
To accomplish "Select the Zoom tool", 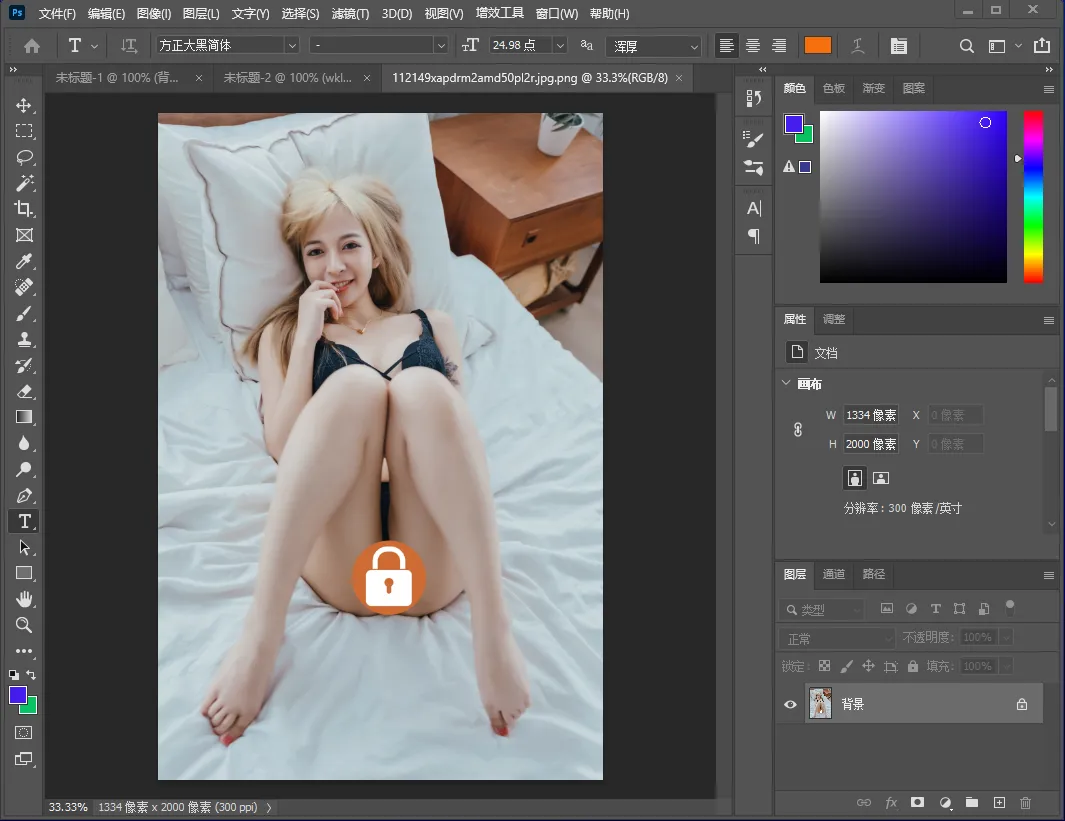I will [24, 625].
